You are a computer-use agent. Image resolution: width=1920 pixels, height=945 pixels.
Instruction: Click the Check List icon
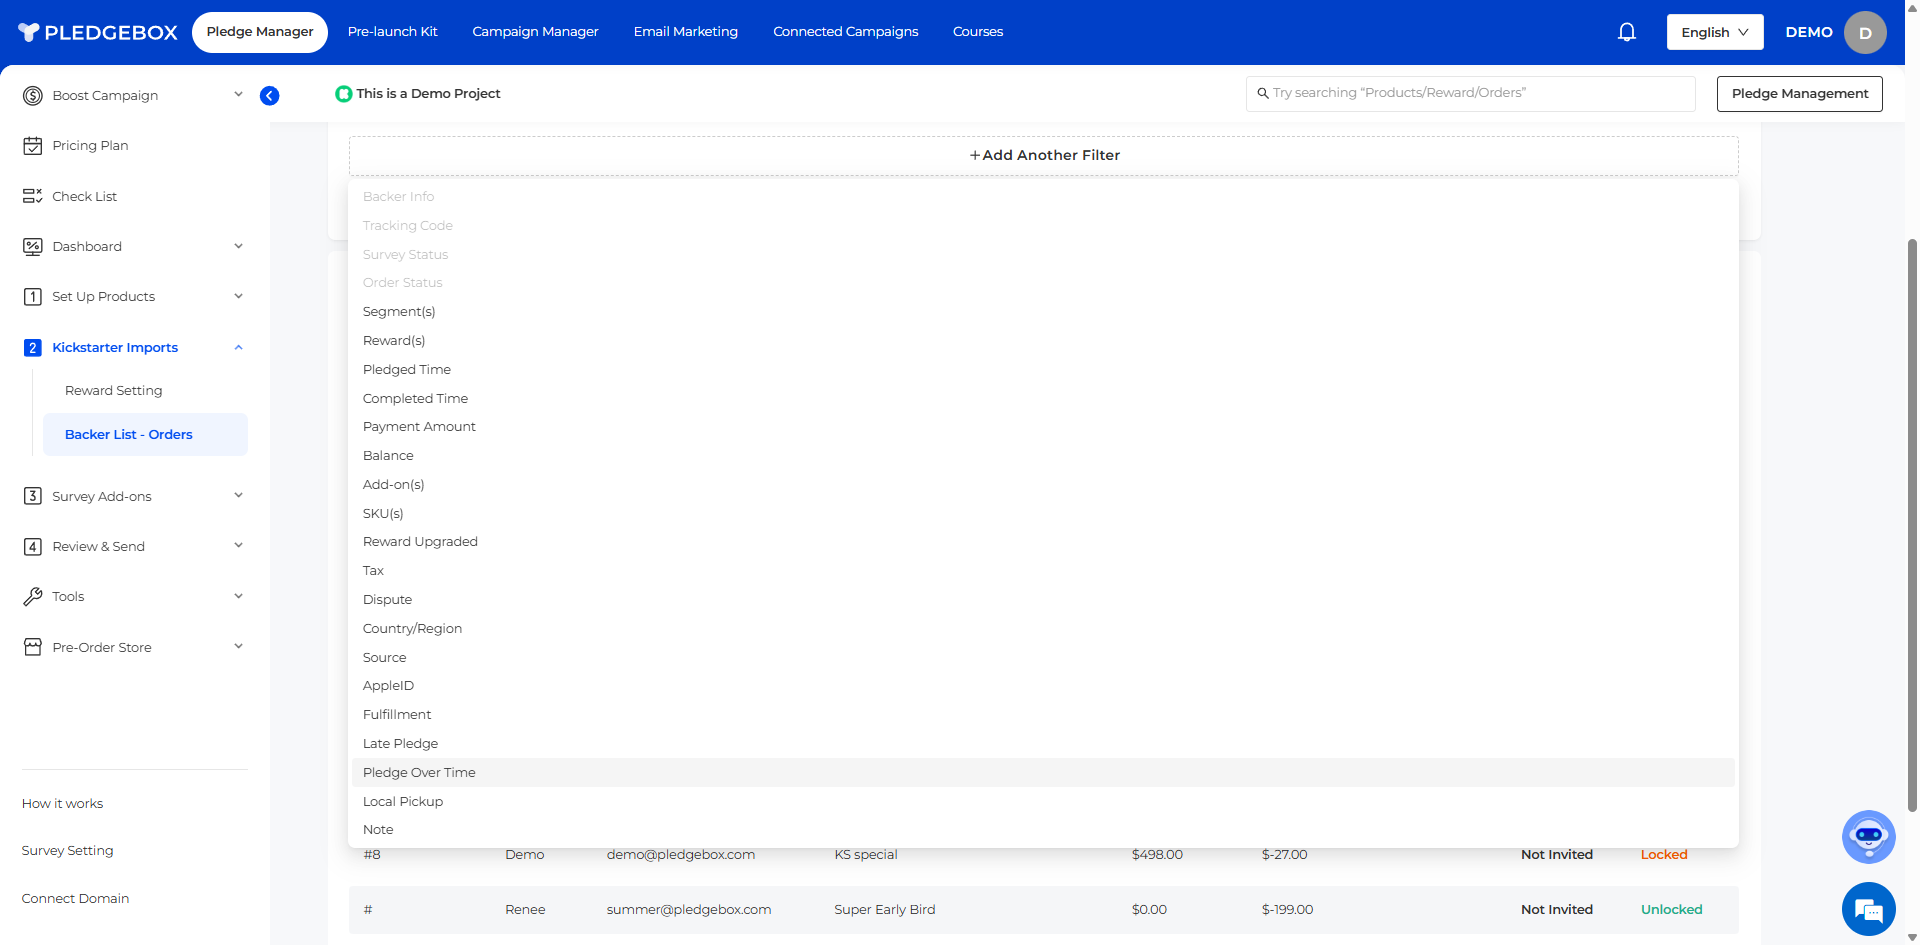tap(33, 196)
